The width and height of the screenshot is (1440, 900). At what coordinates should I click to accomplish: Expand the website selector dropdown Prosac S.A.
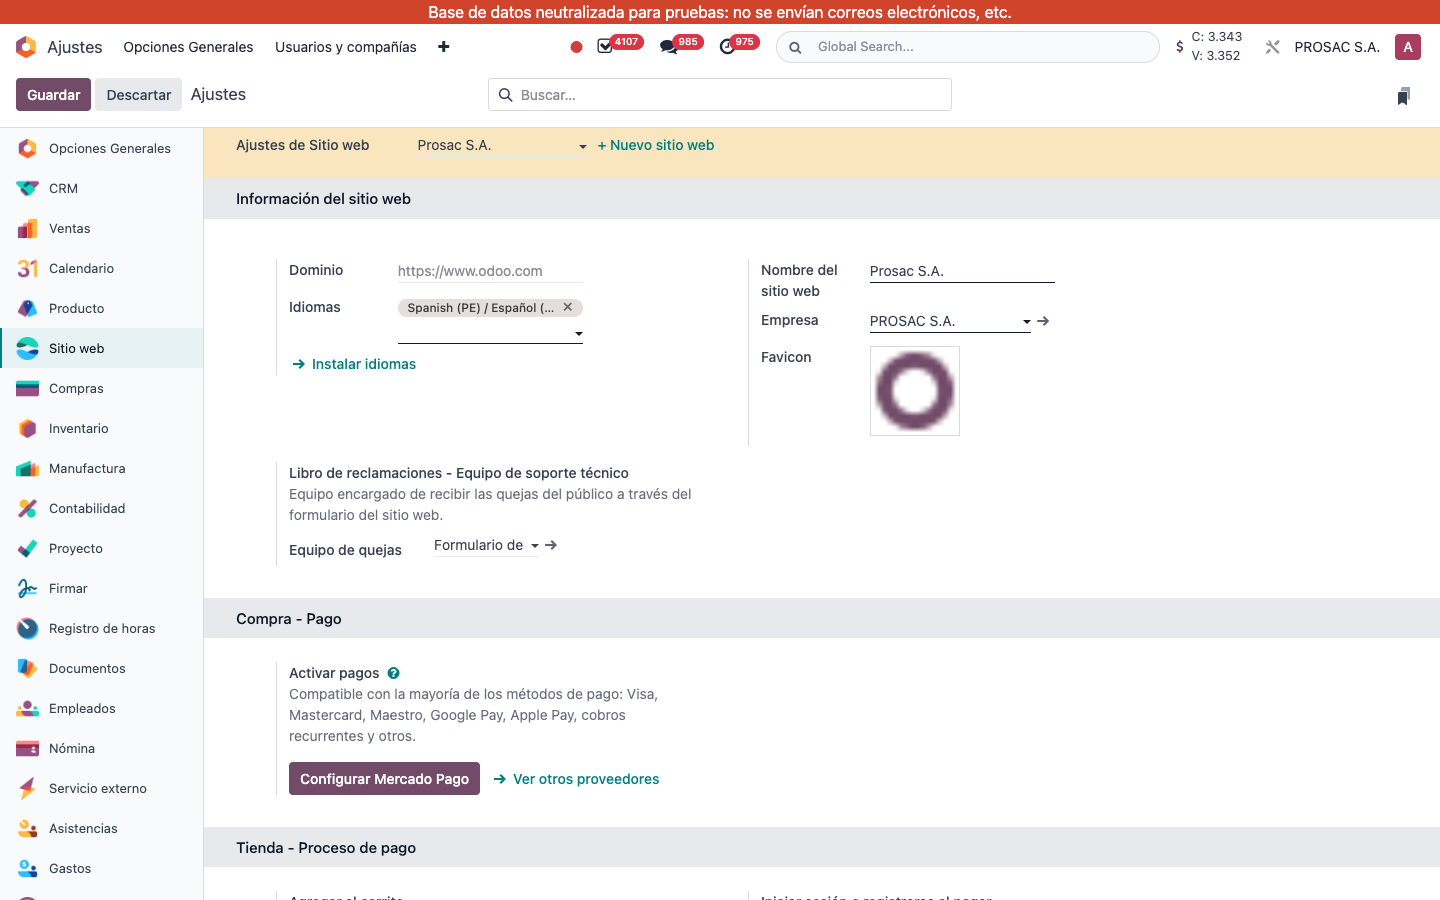point(502,146)
